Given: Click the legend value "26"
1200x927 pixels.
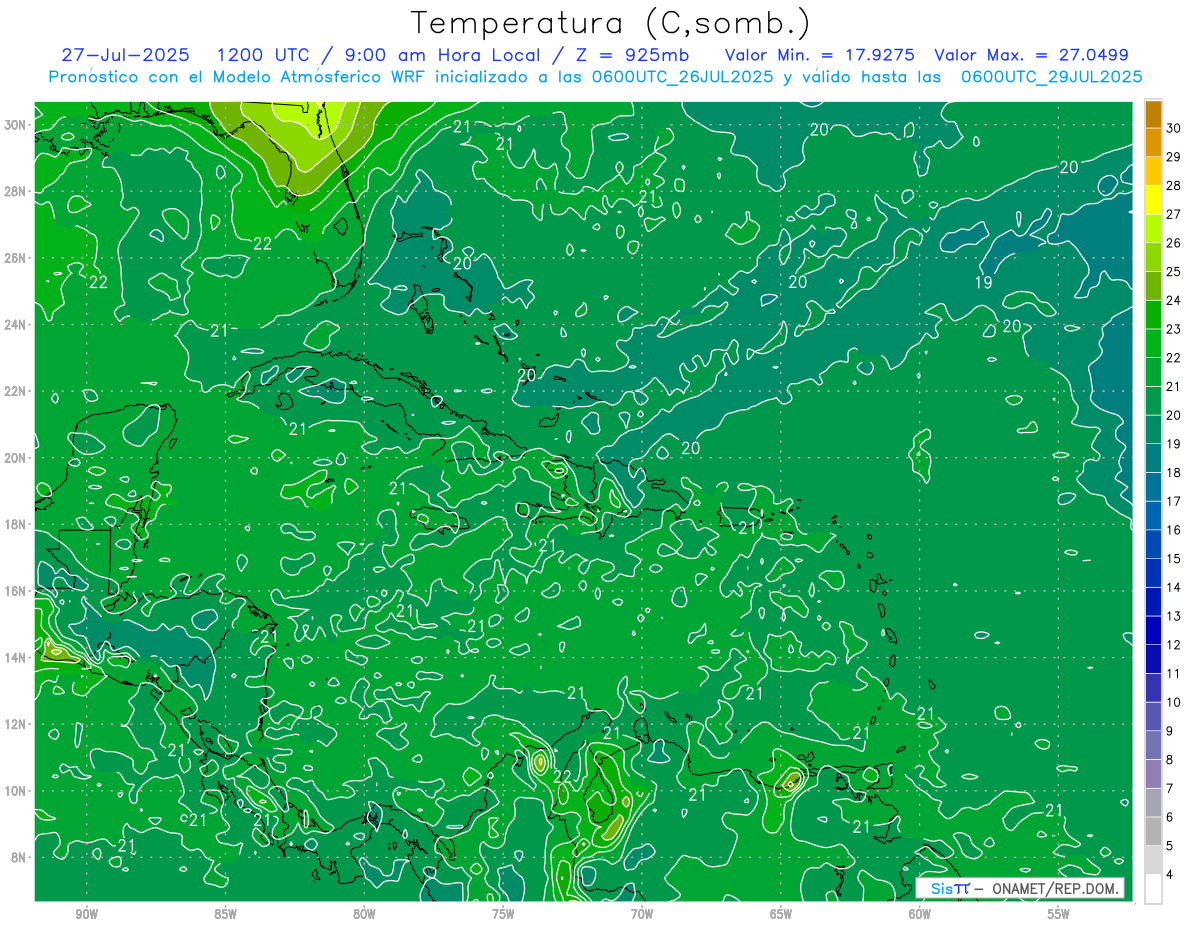Looking at the screenshot, I should (1174, 243).
